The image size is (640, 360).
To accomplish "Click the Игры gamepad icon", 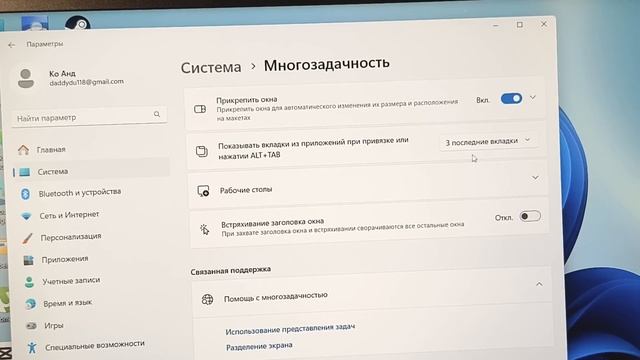I will (x=31, y=326).
